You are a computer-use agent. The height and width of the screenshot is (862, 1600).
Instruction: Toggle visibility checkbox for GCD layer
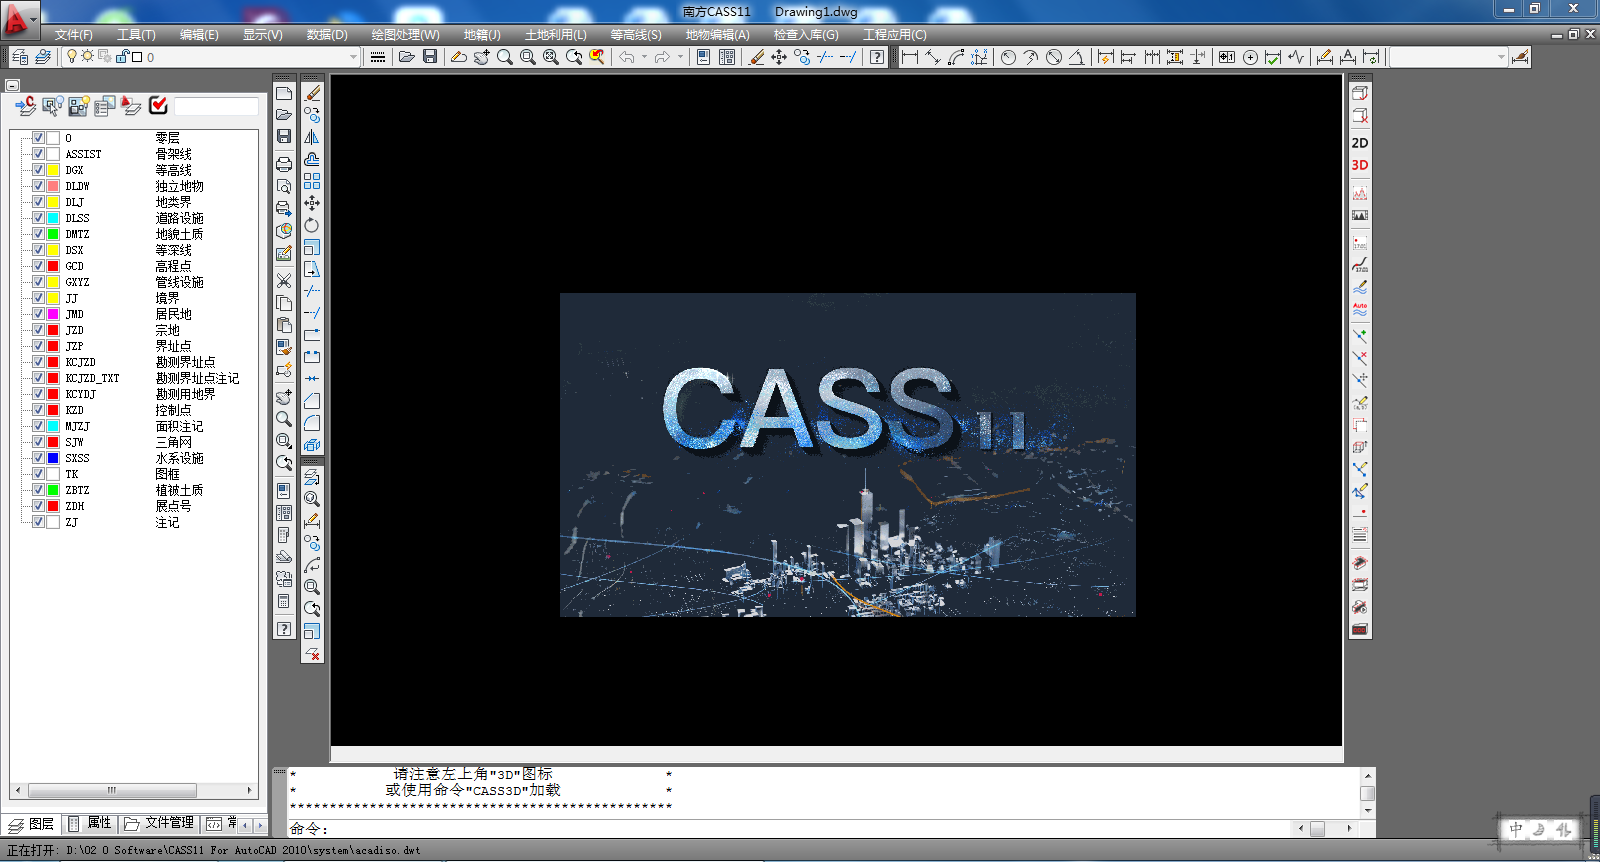click(38, 266)
